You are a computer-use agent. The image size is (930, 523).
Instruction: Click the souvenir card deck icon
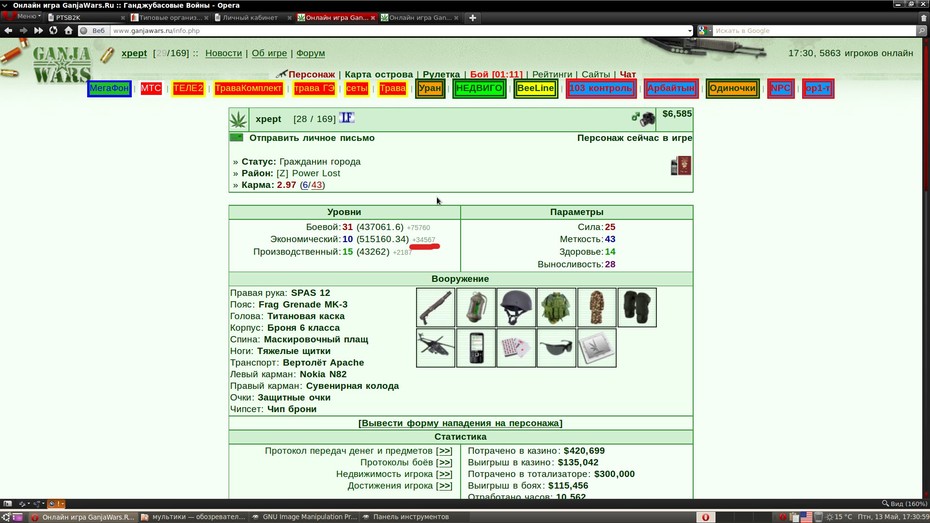tap(516, 348)
